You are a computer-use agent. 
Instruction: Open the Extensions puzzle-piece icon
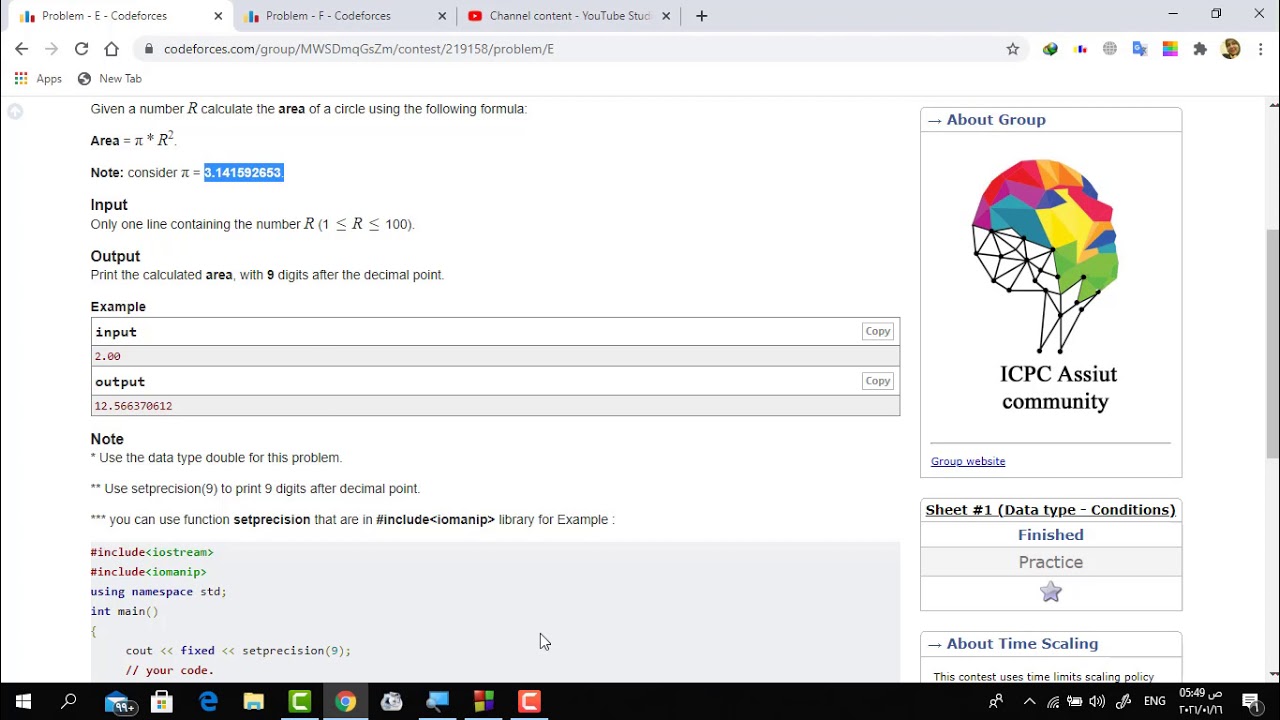click(1200, 49)
